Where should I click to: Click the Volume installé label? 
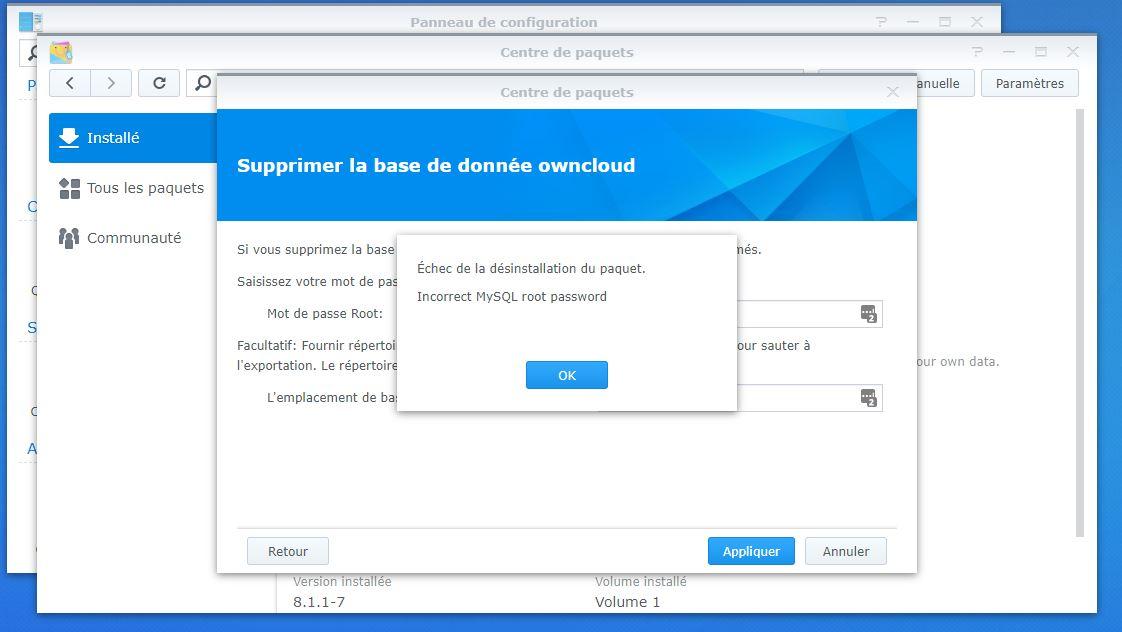point(640,581)
